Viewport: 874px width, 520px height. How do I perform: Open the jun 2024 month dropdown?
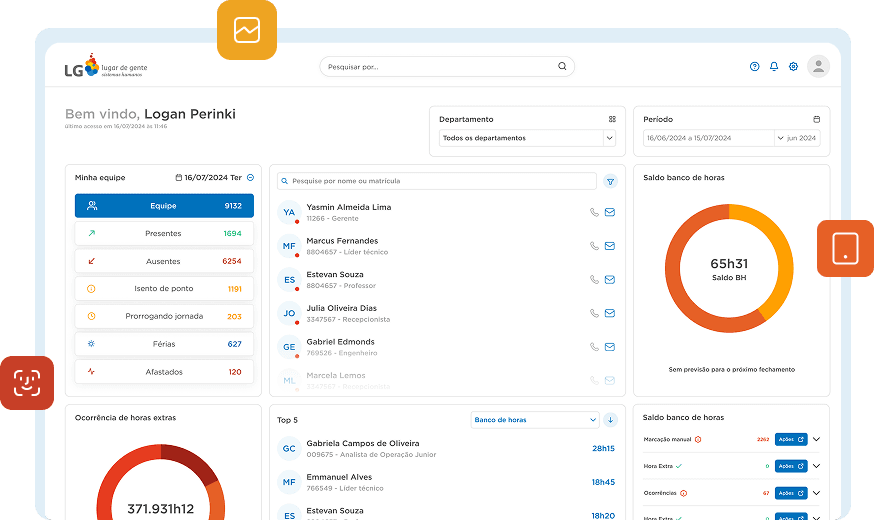[797, 138]
